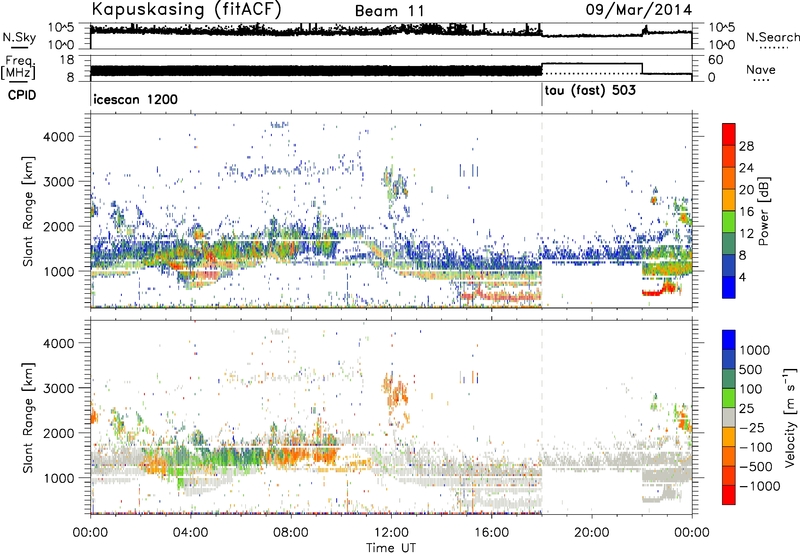Screen dimensions: 800x554
Task: Click the '04:00' time tick label
Action: (x=190, y=533)
